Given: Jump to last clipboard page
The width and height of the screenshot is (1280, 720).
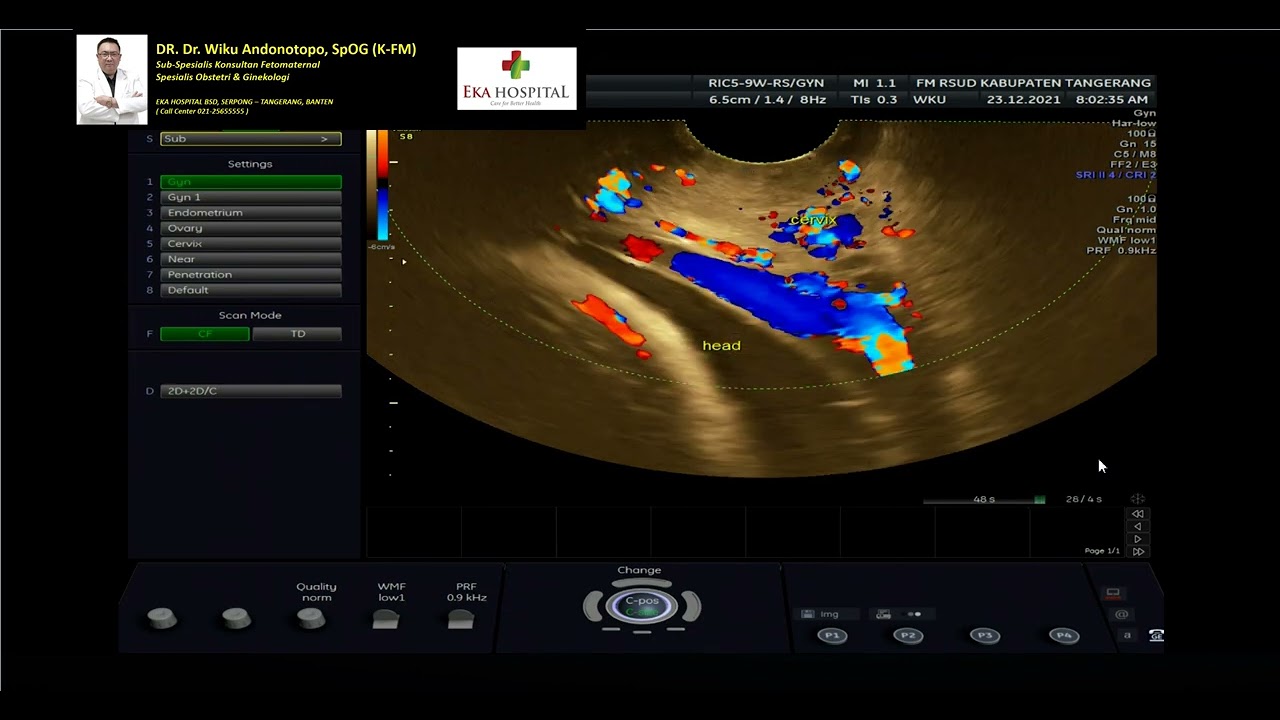Looking at the screenshot, I should (x=1137, y=552).
